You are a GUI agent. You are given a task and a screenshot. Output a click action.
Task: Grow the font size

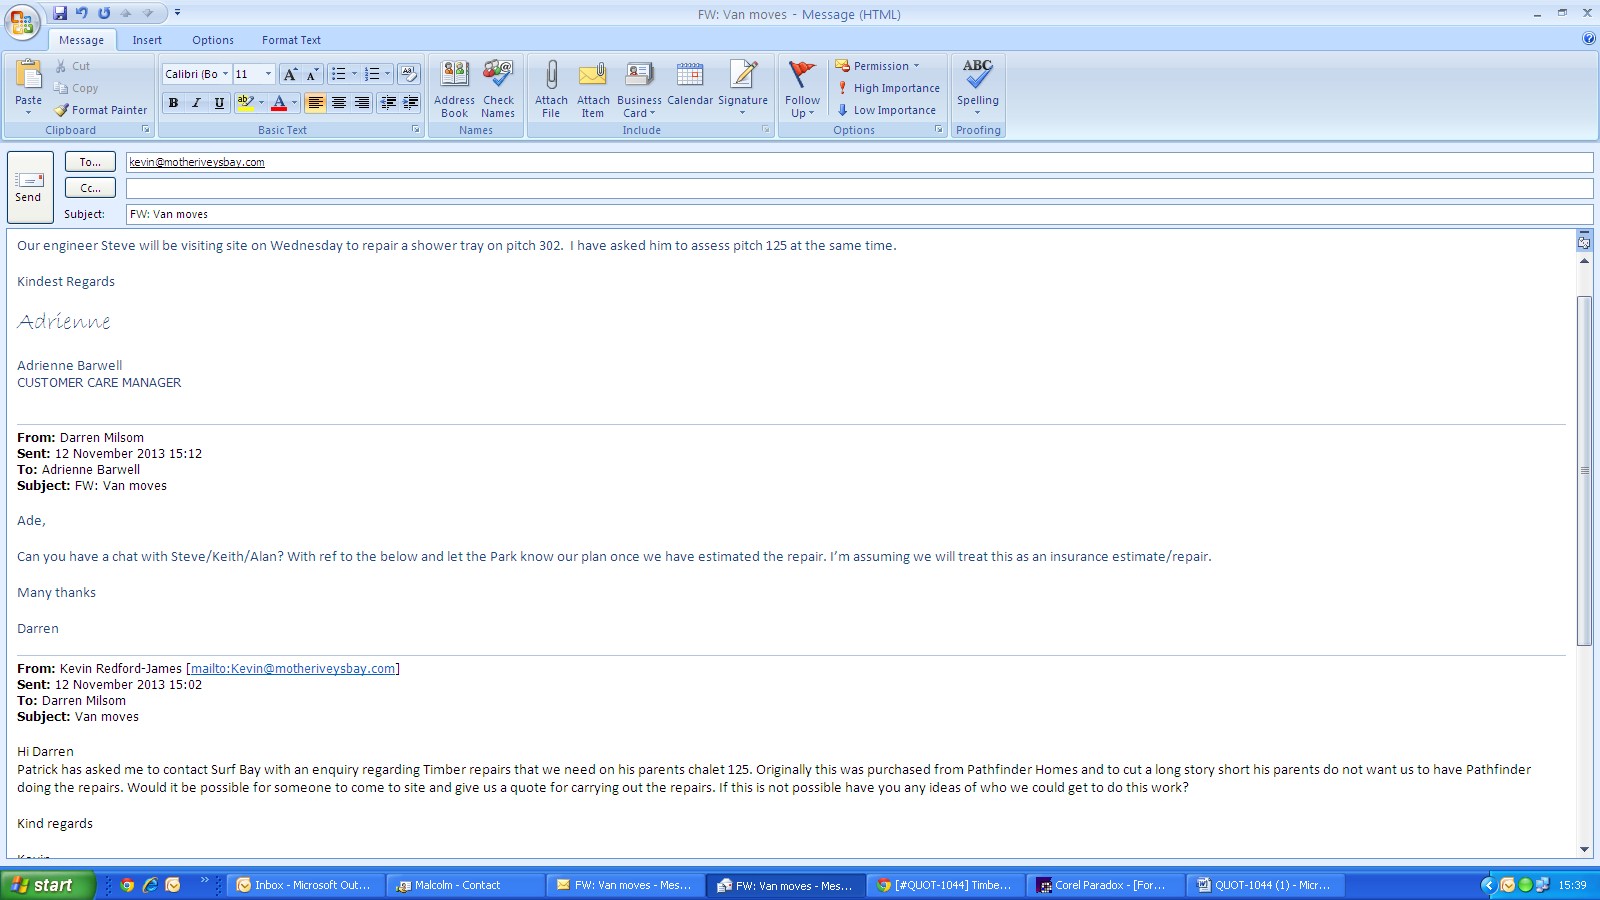pyautogui.click(x=290, y=74)
